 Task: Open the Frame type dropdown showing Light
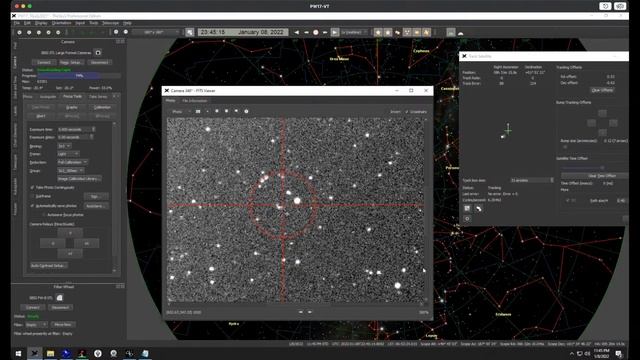68,154
